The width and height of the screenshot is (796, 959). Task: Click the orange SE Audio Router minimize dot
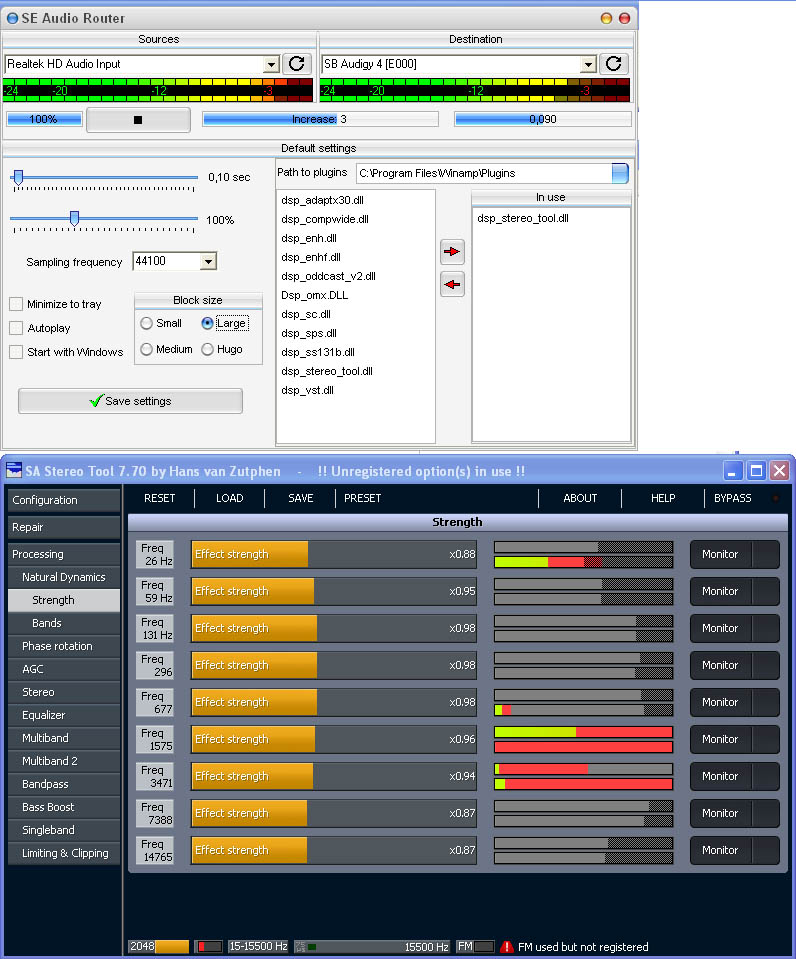click(606, 18)
